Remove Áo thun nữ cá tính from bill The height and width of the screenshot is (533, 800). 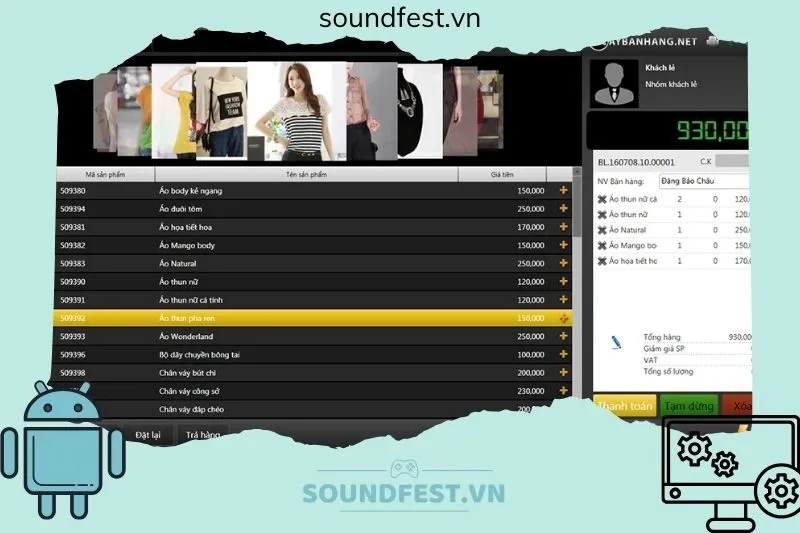(x=602, y=199)
